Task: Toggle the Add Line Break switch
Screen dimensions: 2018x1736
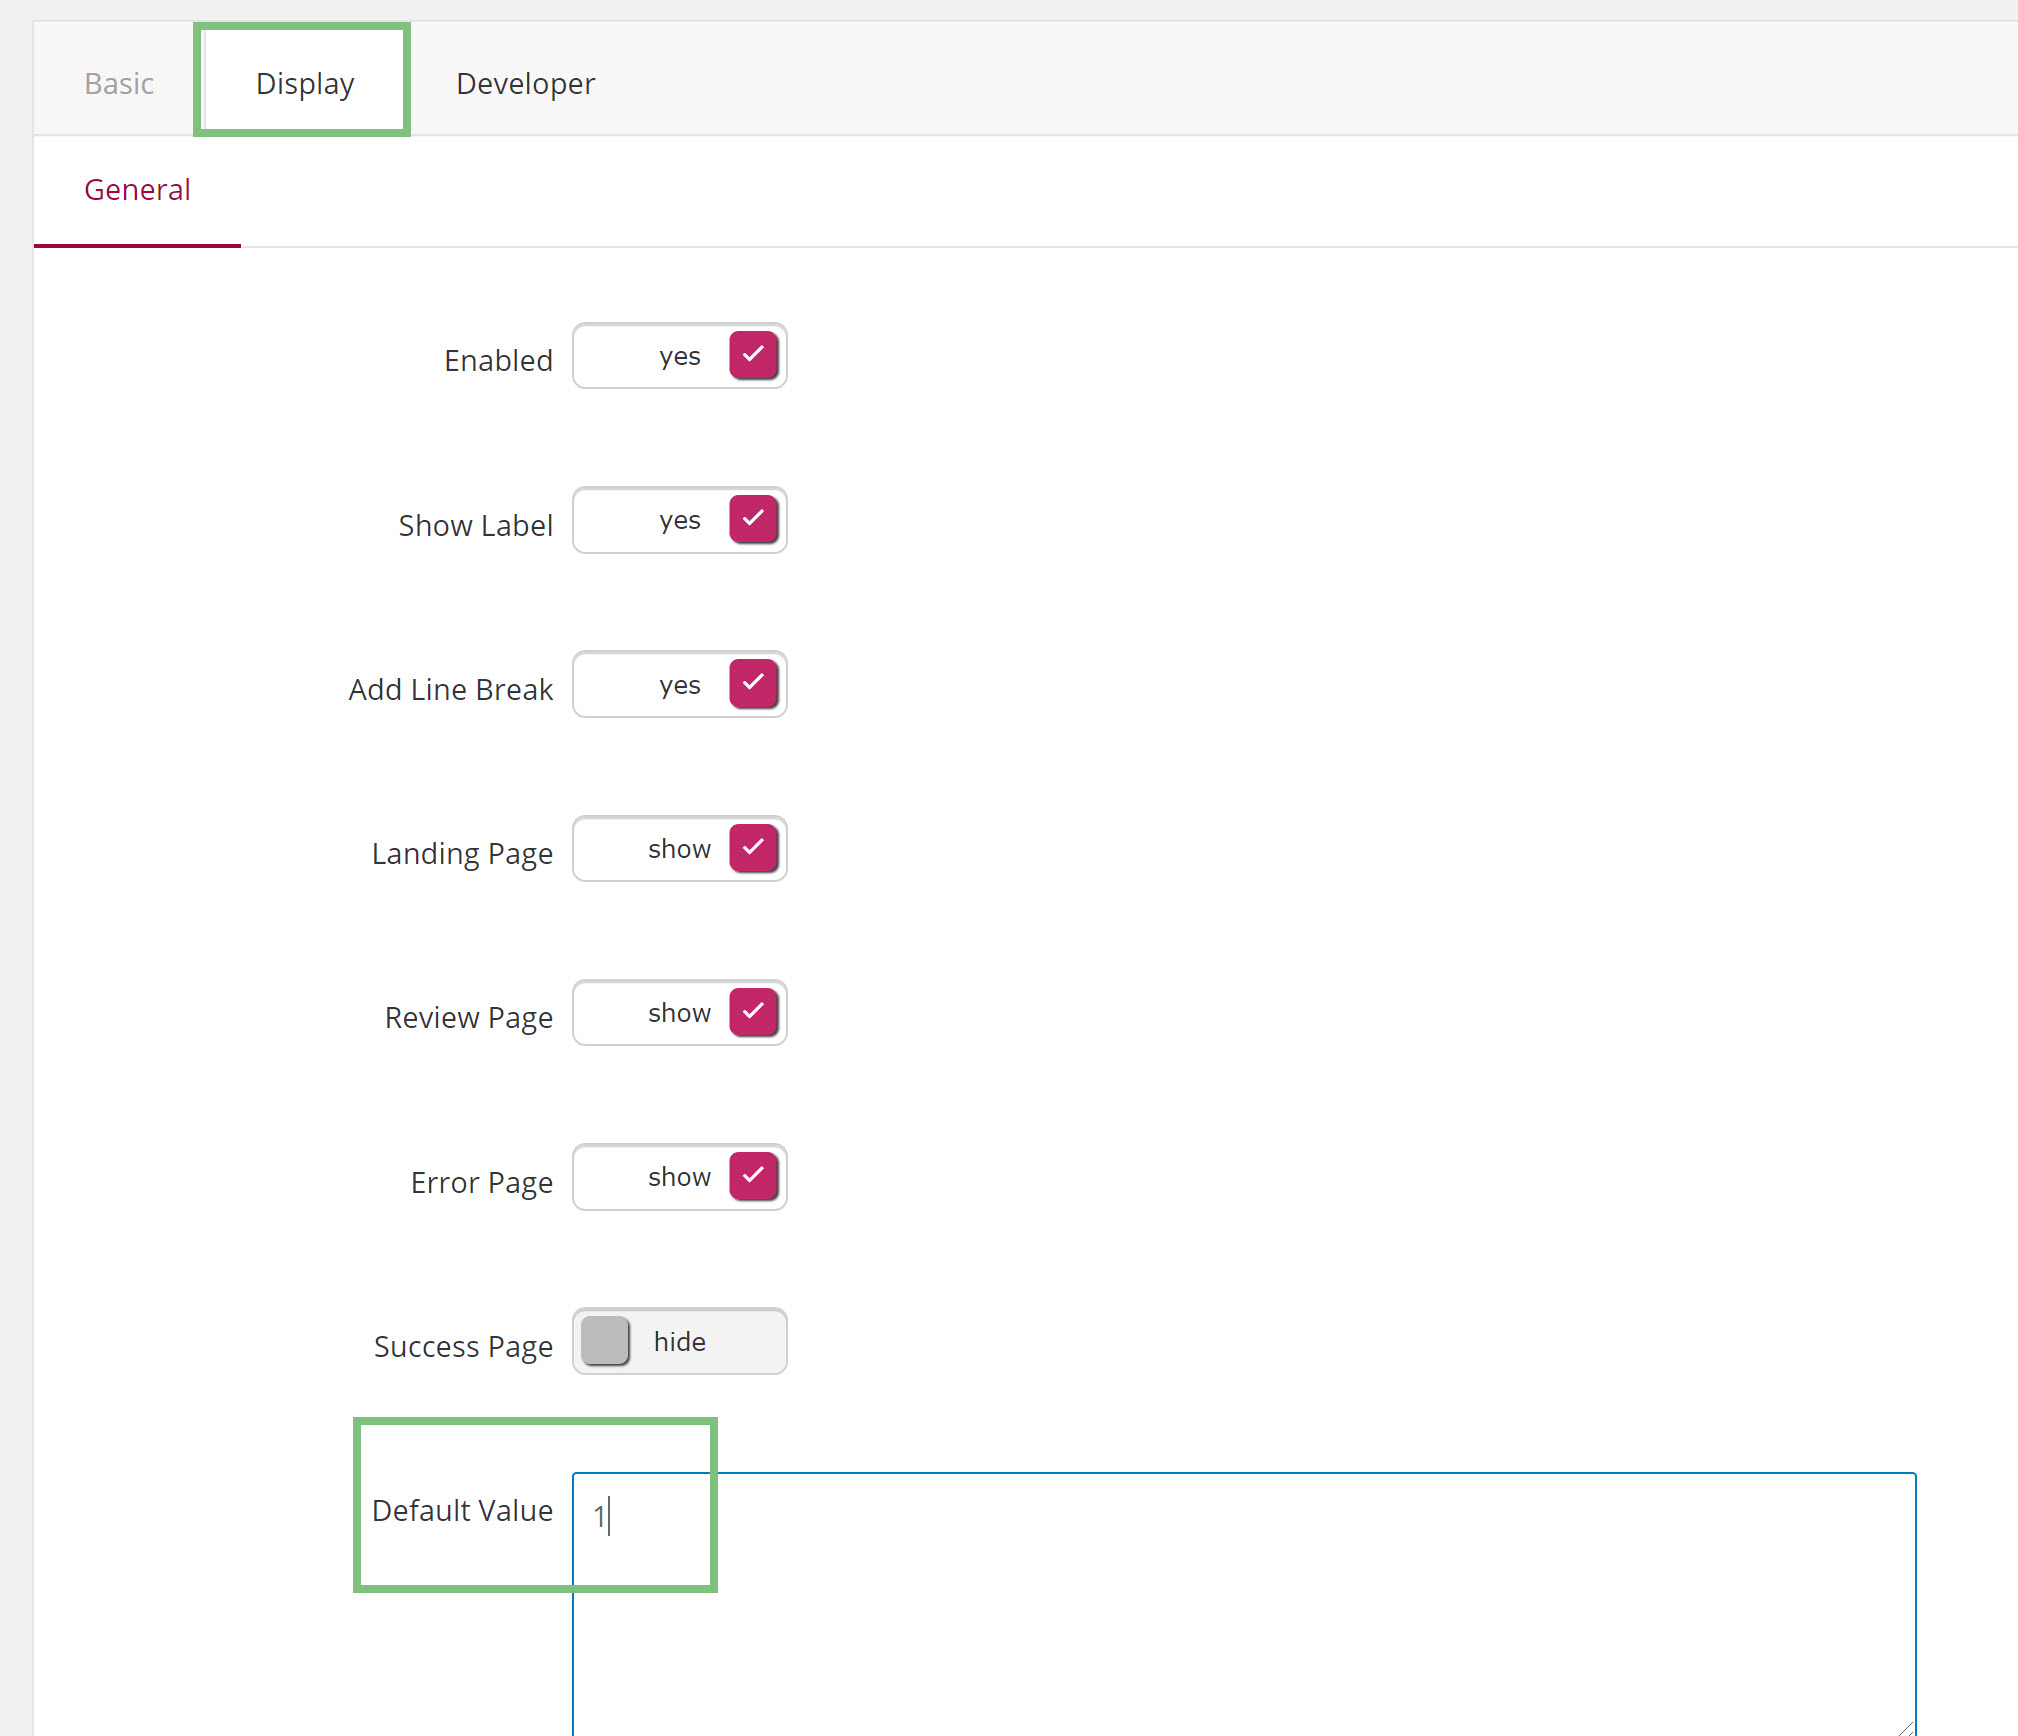Action: pos(680,685)
